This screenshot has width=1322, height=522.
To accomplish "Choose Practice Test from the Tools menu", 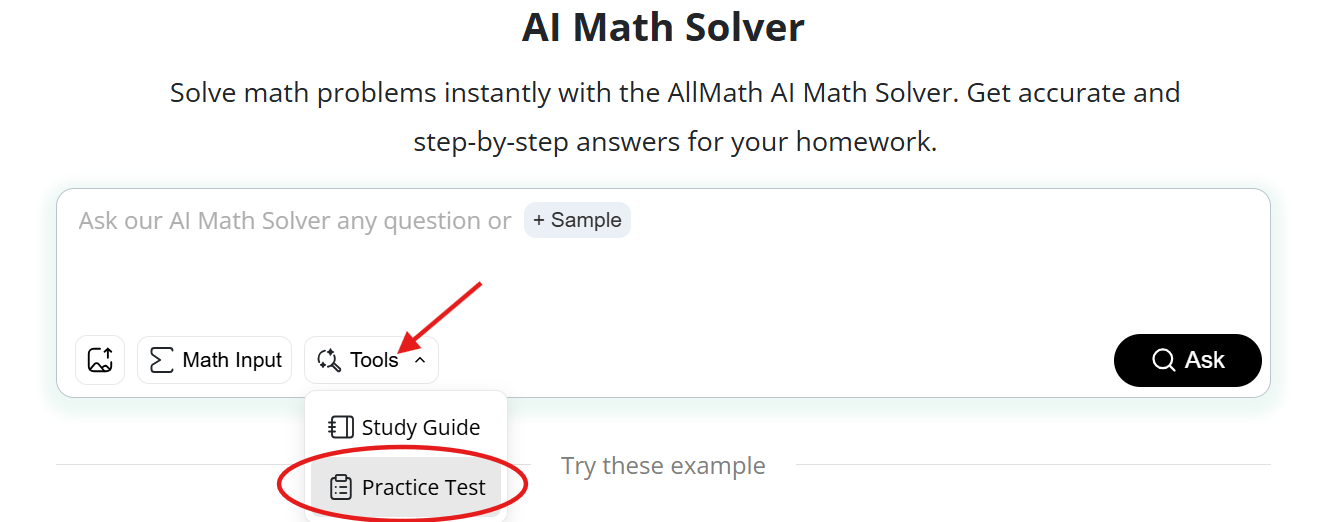I will (406, 487).
